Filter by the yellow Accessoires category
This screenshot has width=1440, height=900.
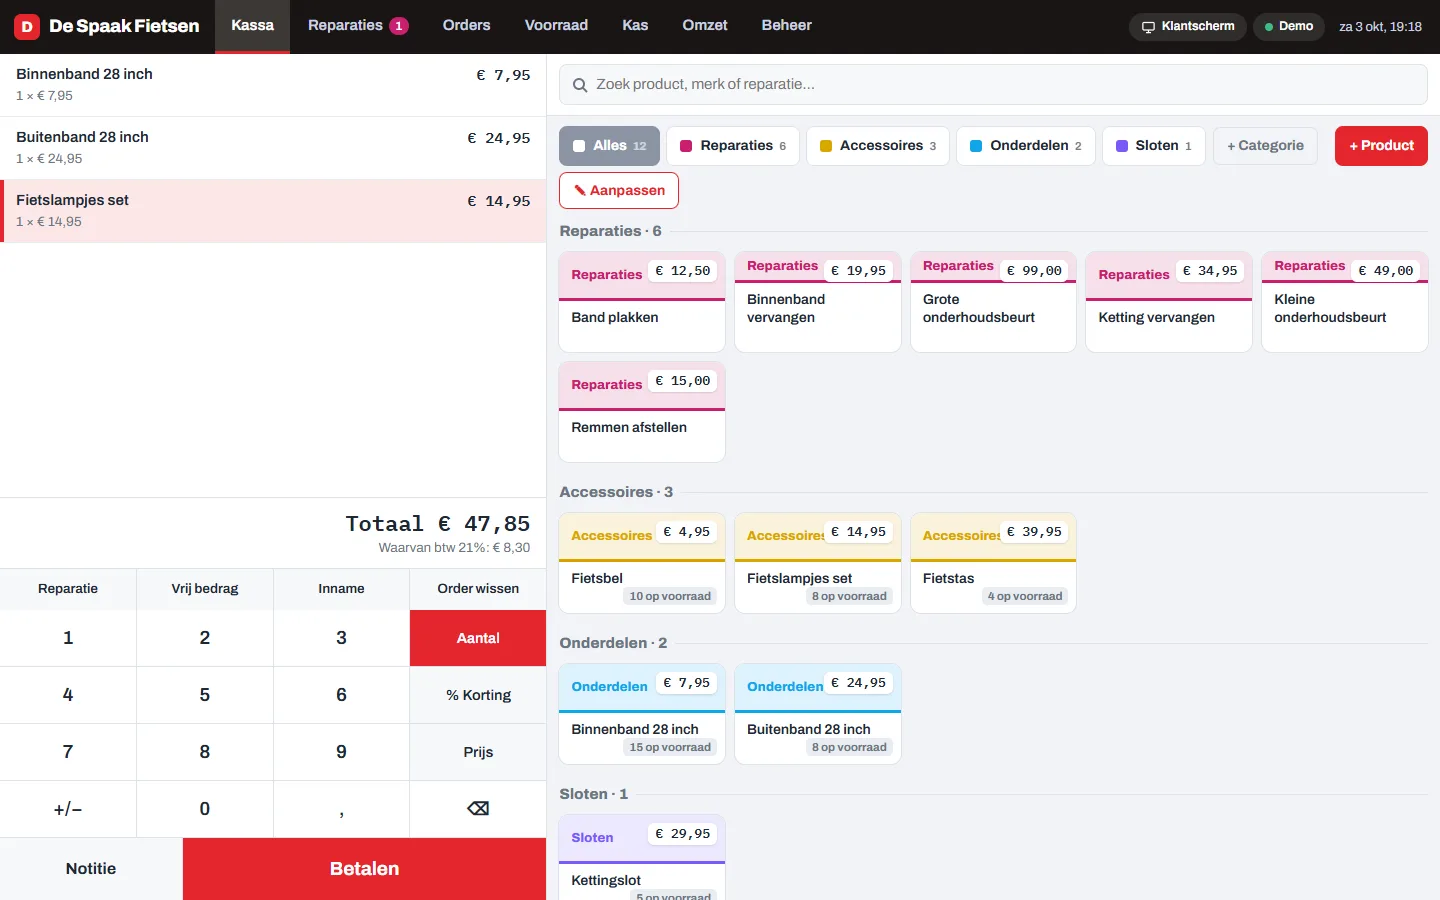click(878, 146)
